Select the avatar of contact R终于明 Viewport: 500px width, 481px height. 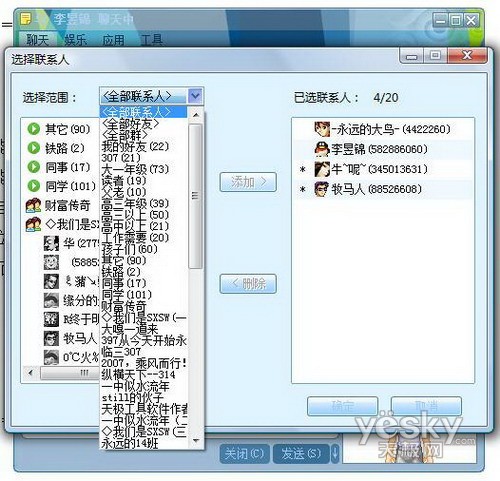pyautogui.click(x=51, y=319)
